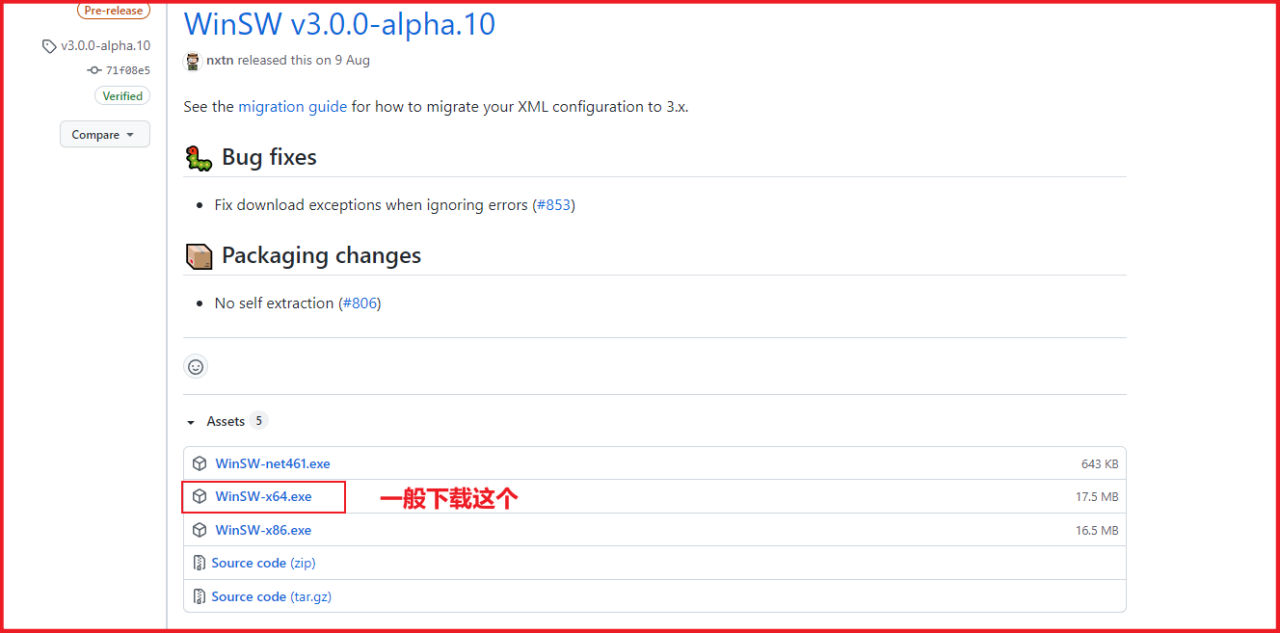1280x633 pixels.
Task: Click the Pre-release badge
Action: [x=113, y=11]
